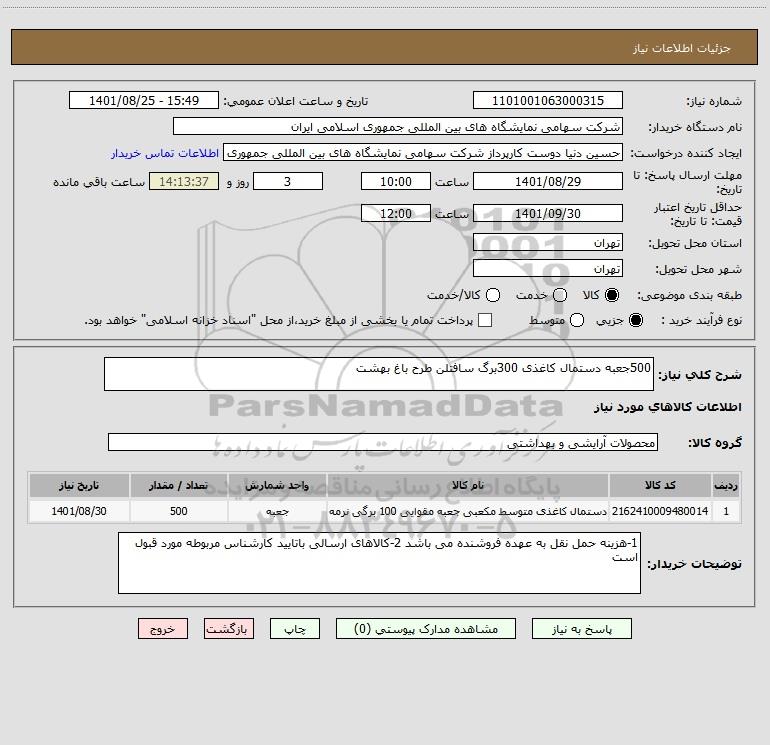Click the response time field 10:00

click(x=396, y=181)
